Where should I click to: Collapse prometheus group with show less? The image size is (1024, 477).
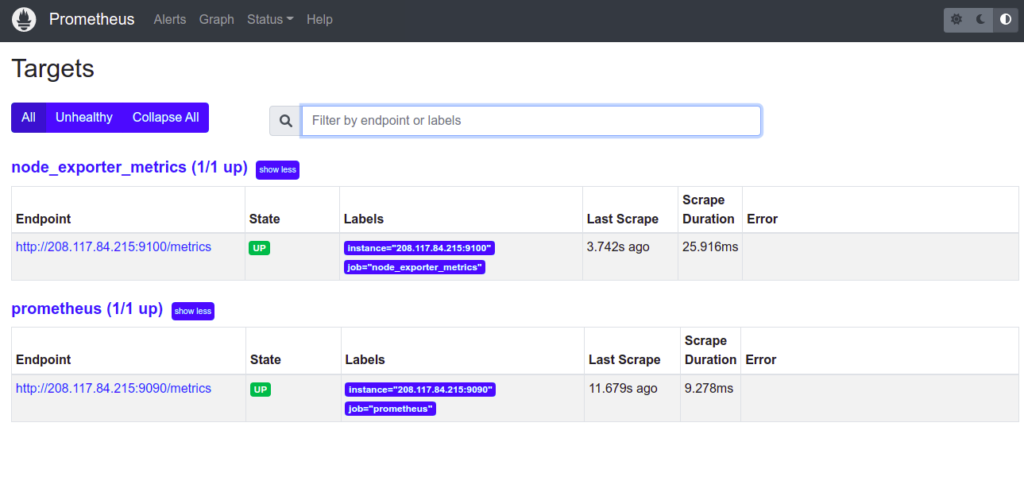pos(193,311)
